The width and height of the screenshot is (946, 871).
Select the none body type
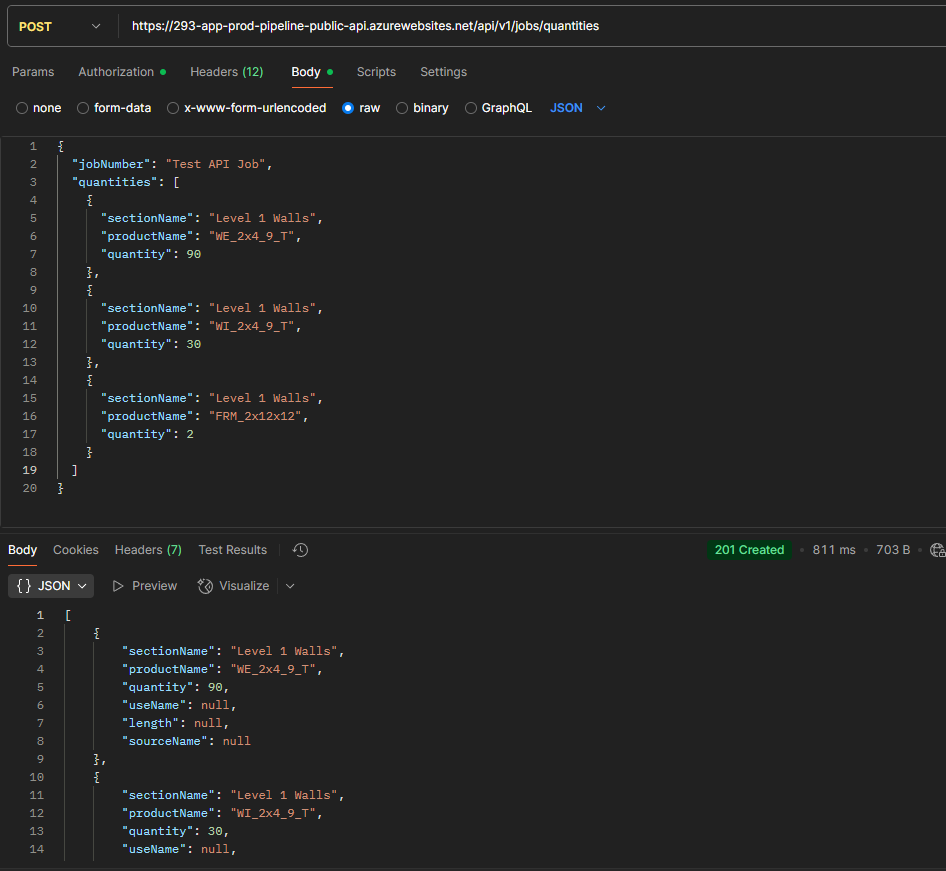(22, 108)
